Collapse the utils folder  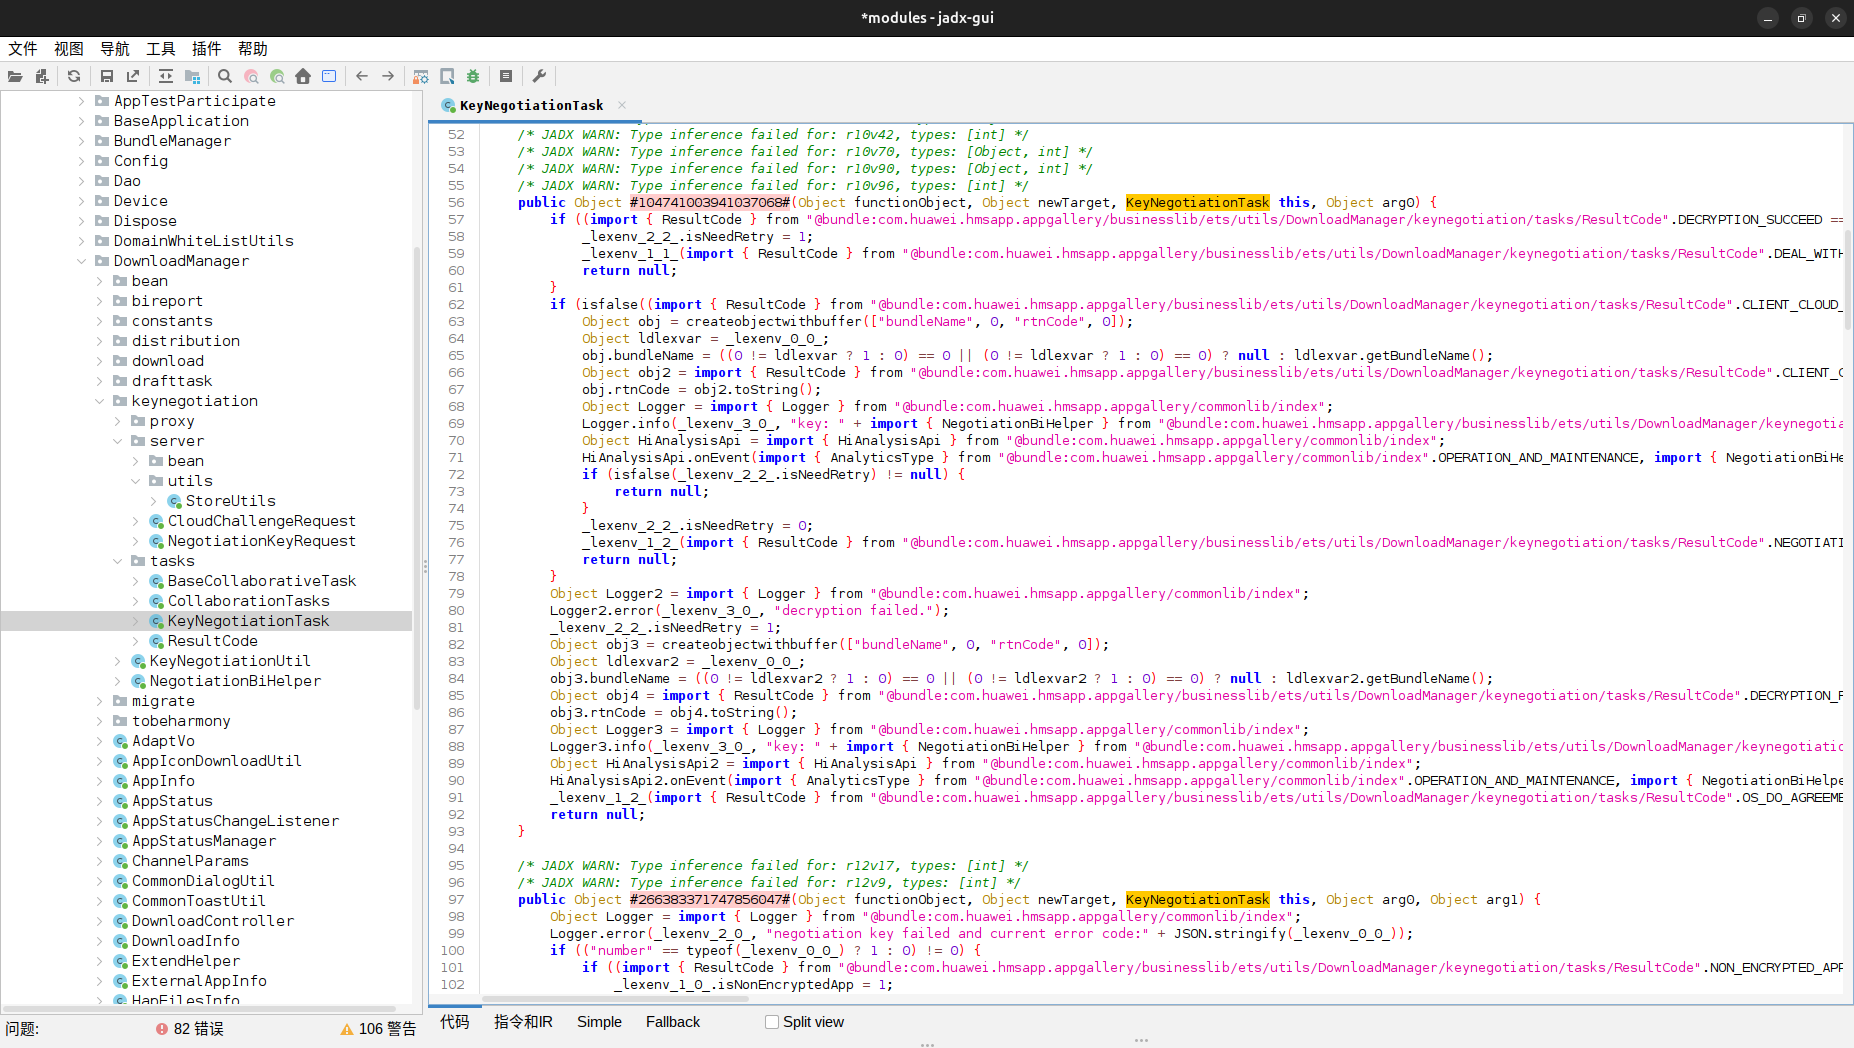[x=136, y=481]
